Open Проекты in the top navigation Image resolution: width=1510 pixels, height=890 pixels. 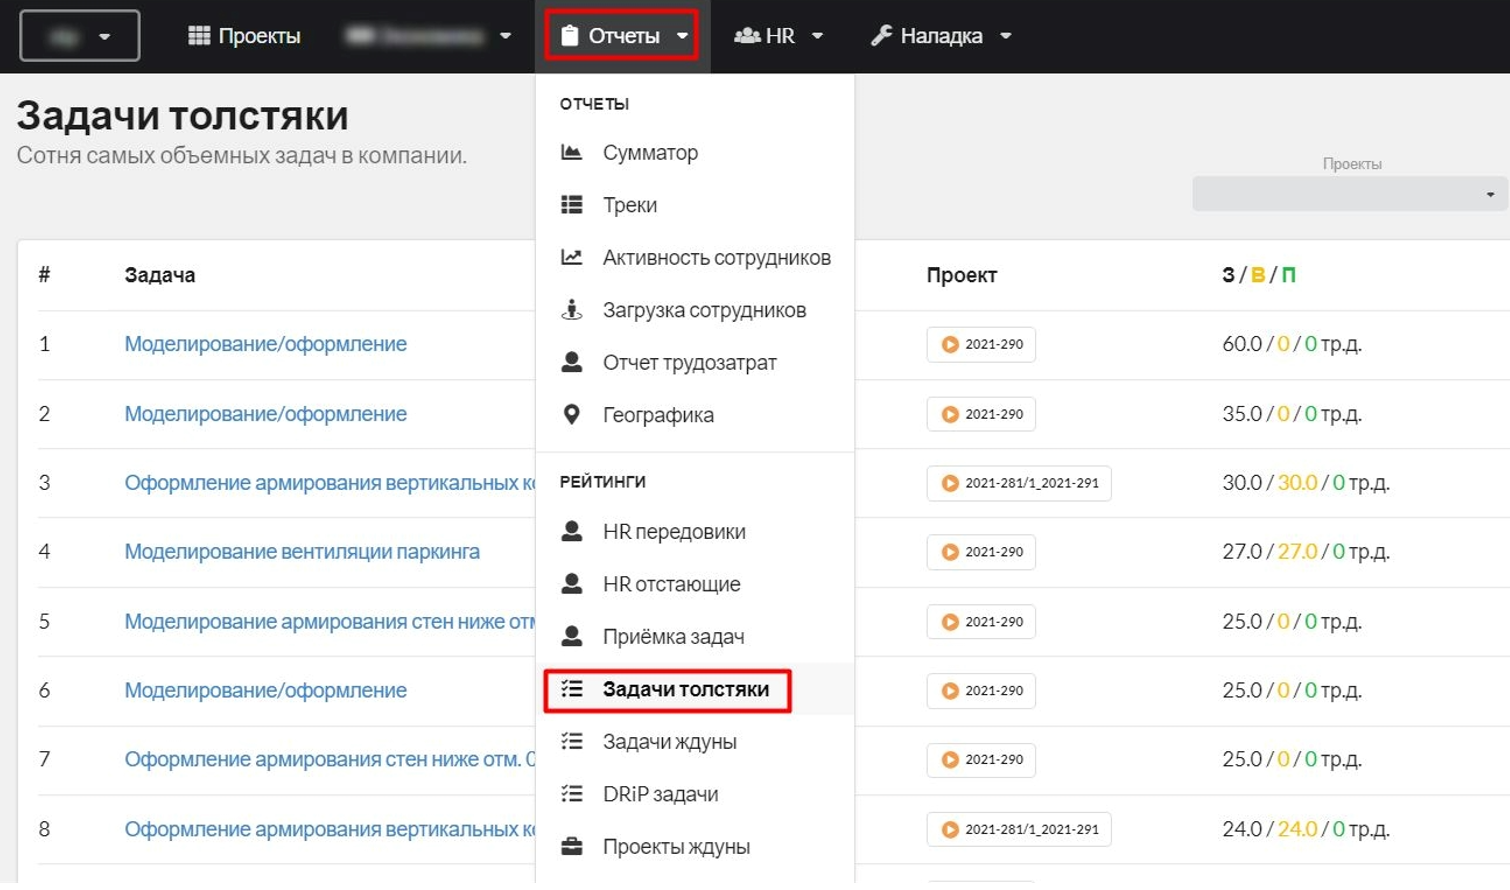(244, 36)
